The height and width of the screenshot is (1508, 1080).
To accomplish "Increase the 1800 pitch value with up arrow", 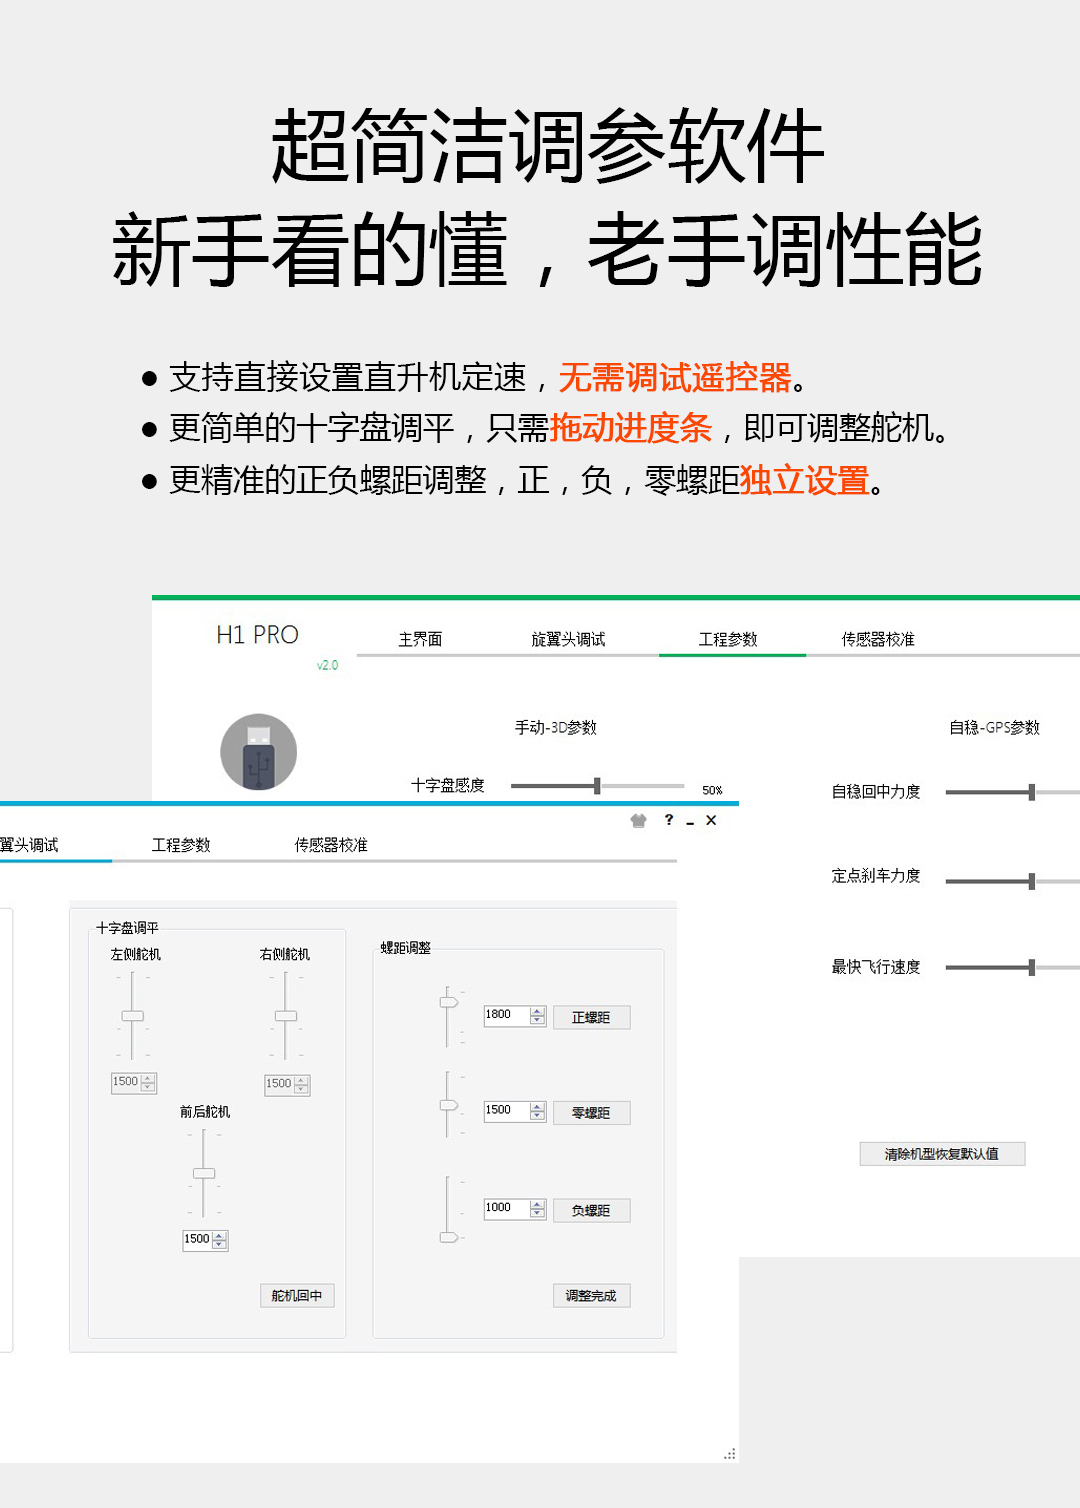I will (538, 1011).
